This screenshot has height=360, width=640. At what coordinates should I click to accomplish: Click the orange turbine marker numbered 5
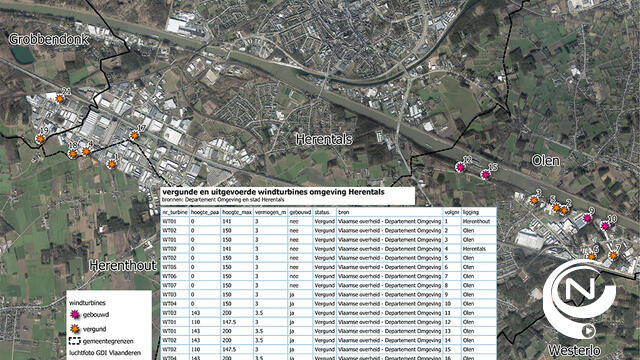pyautogui.click(x=556, y=208)
